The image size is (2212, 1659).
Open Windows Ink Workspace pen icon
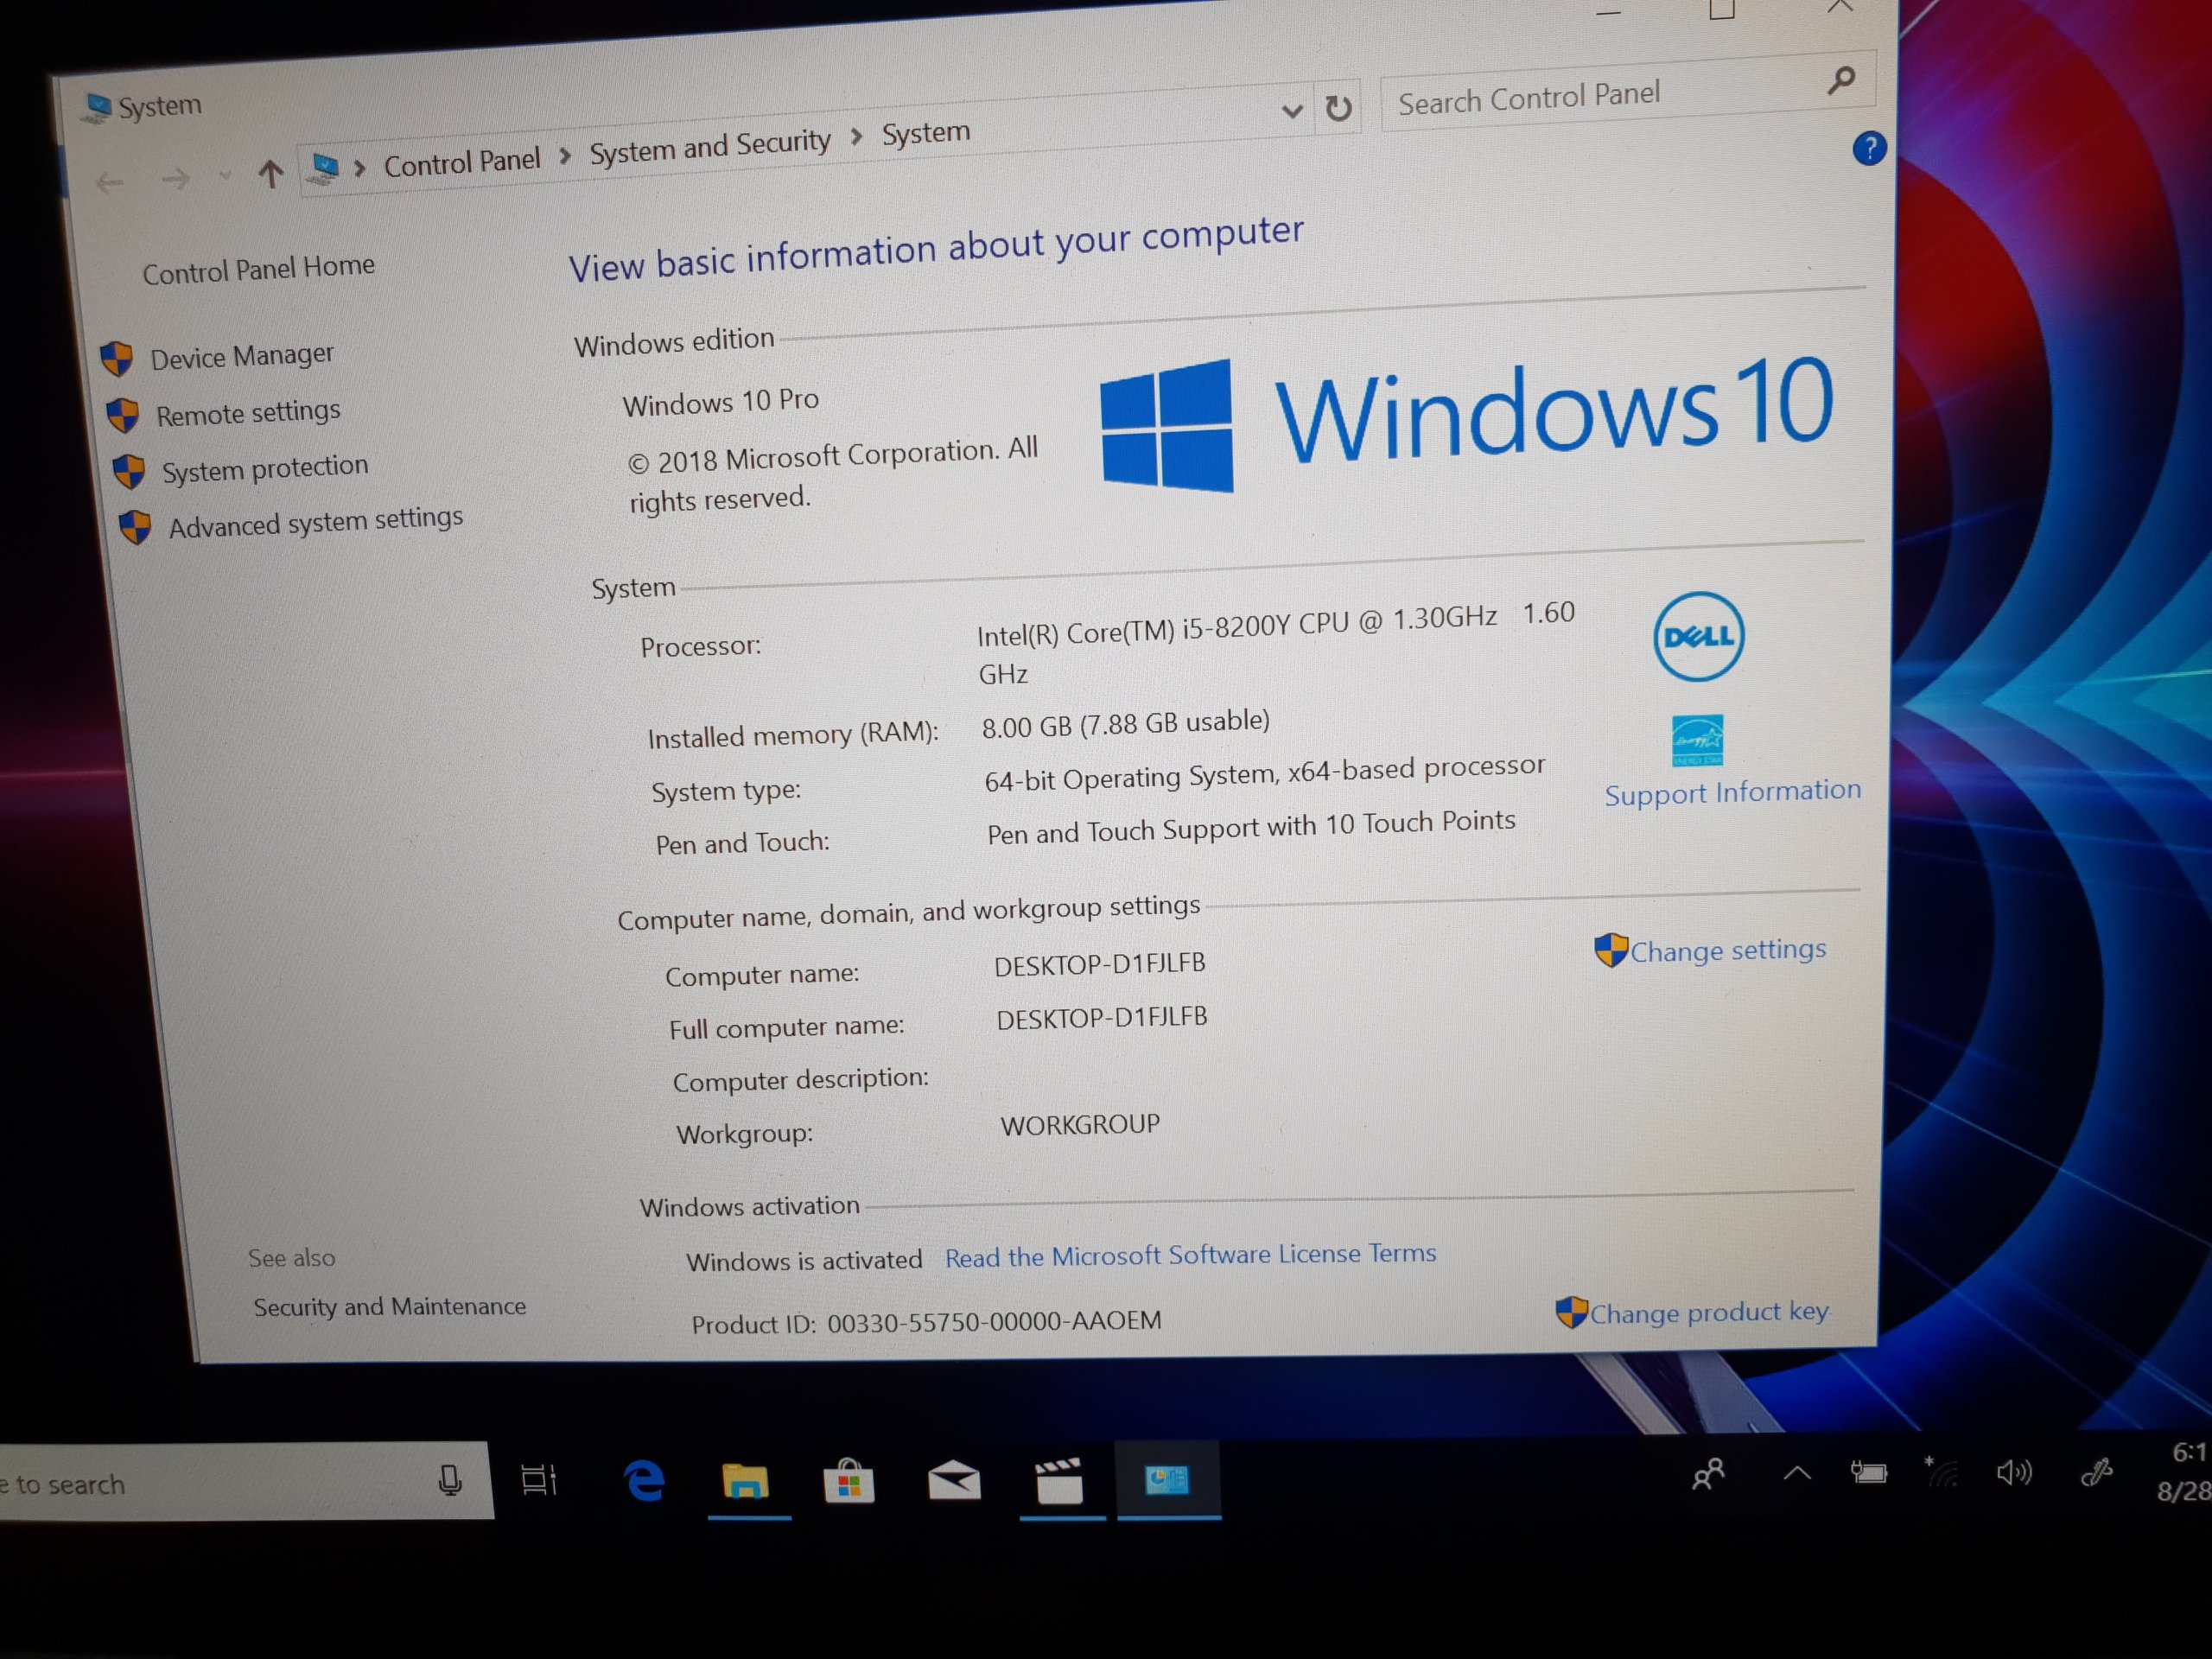pos(2095,1472)
